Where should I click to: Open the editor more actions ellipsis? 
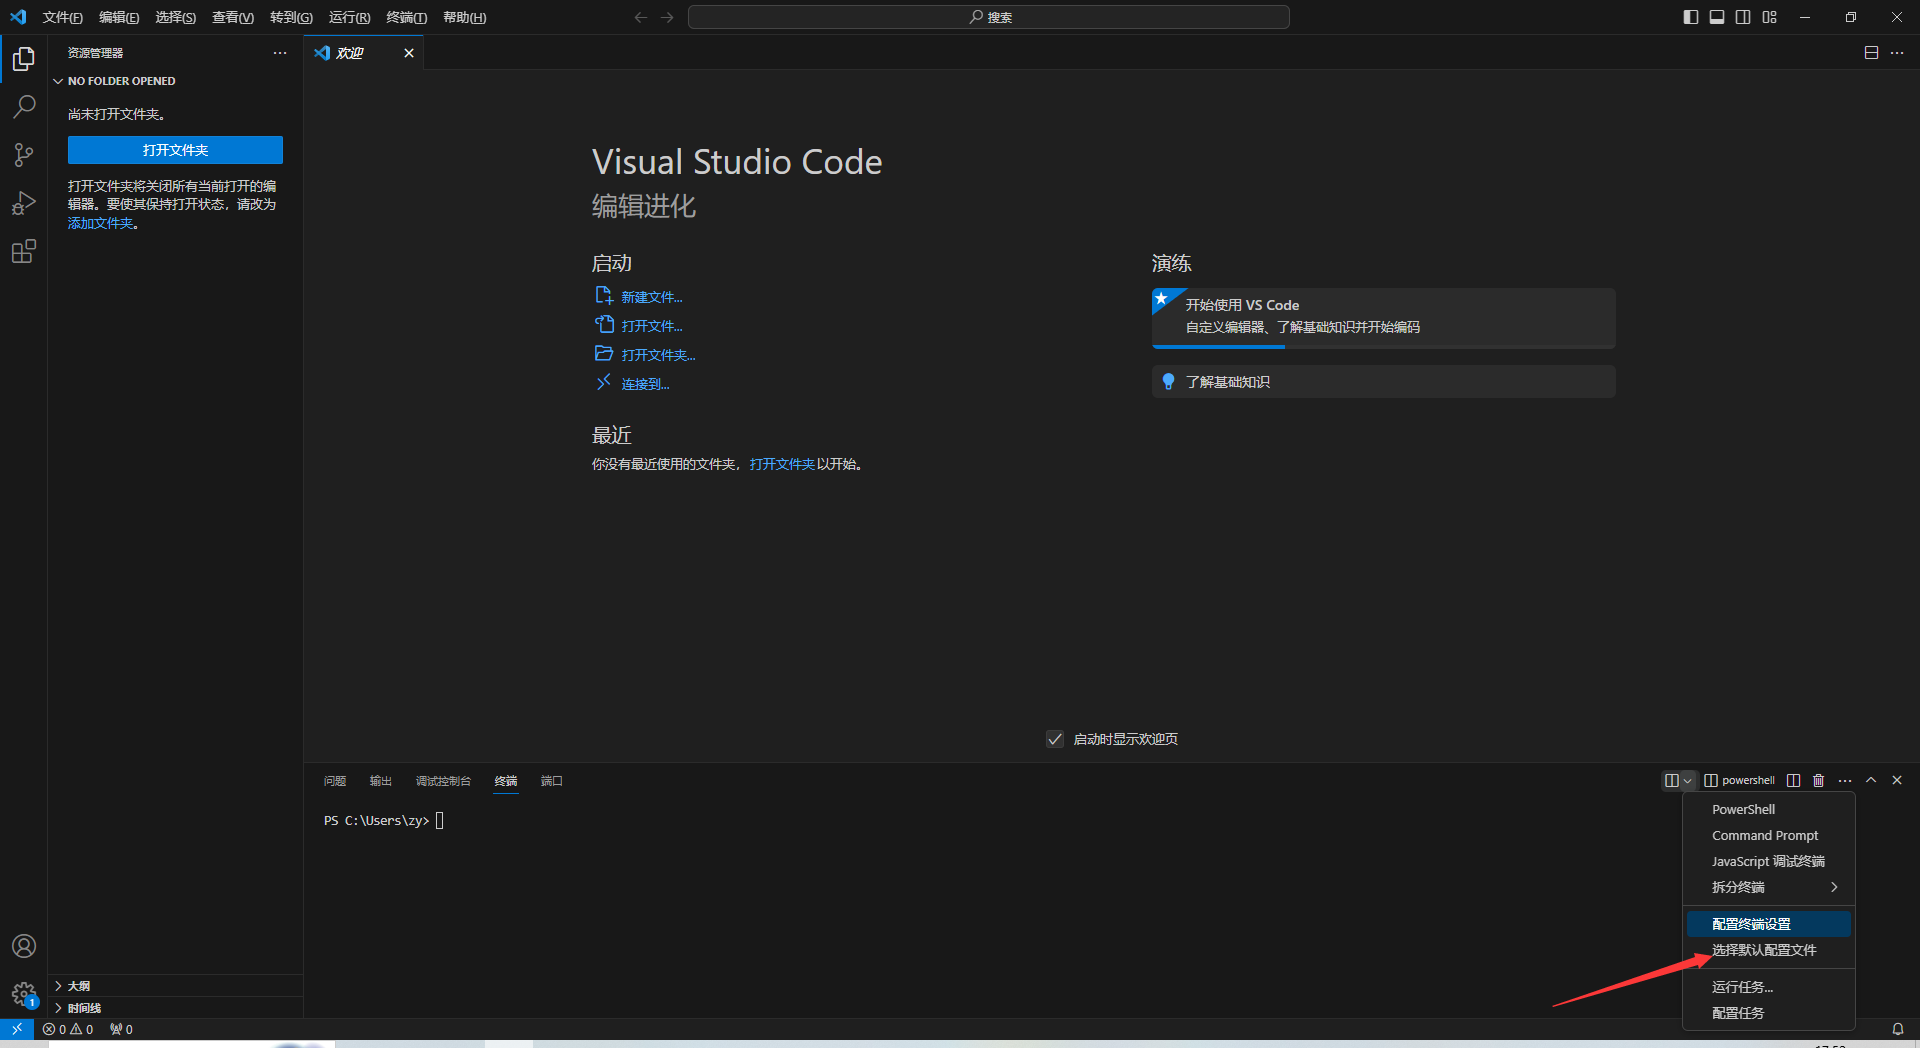(1897, 53)
